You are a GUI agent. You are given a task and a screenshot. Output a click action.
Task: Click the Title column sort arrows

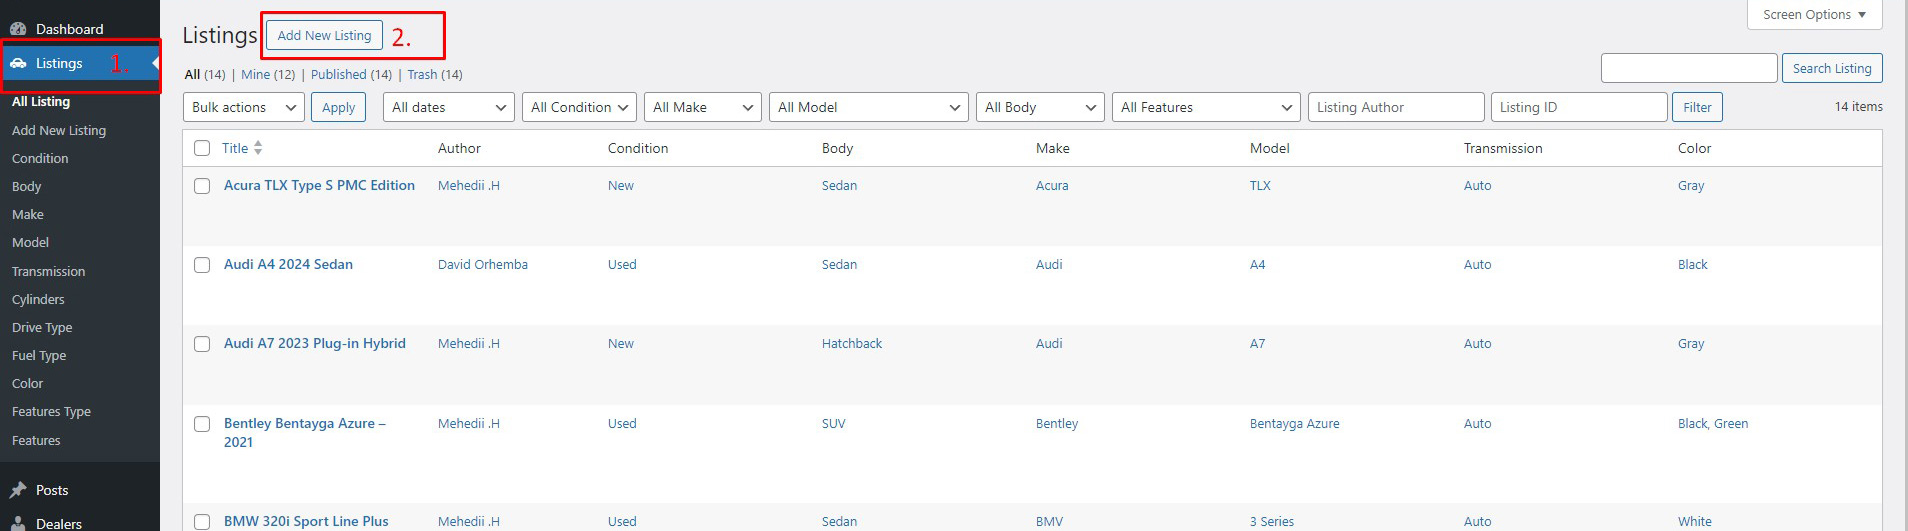pyautogui.click(x=258, y=148)
